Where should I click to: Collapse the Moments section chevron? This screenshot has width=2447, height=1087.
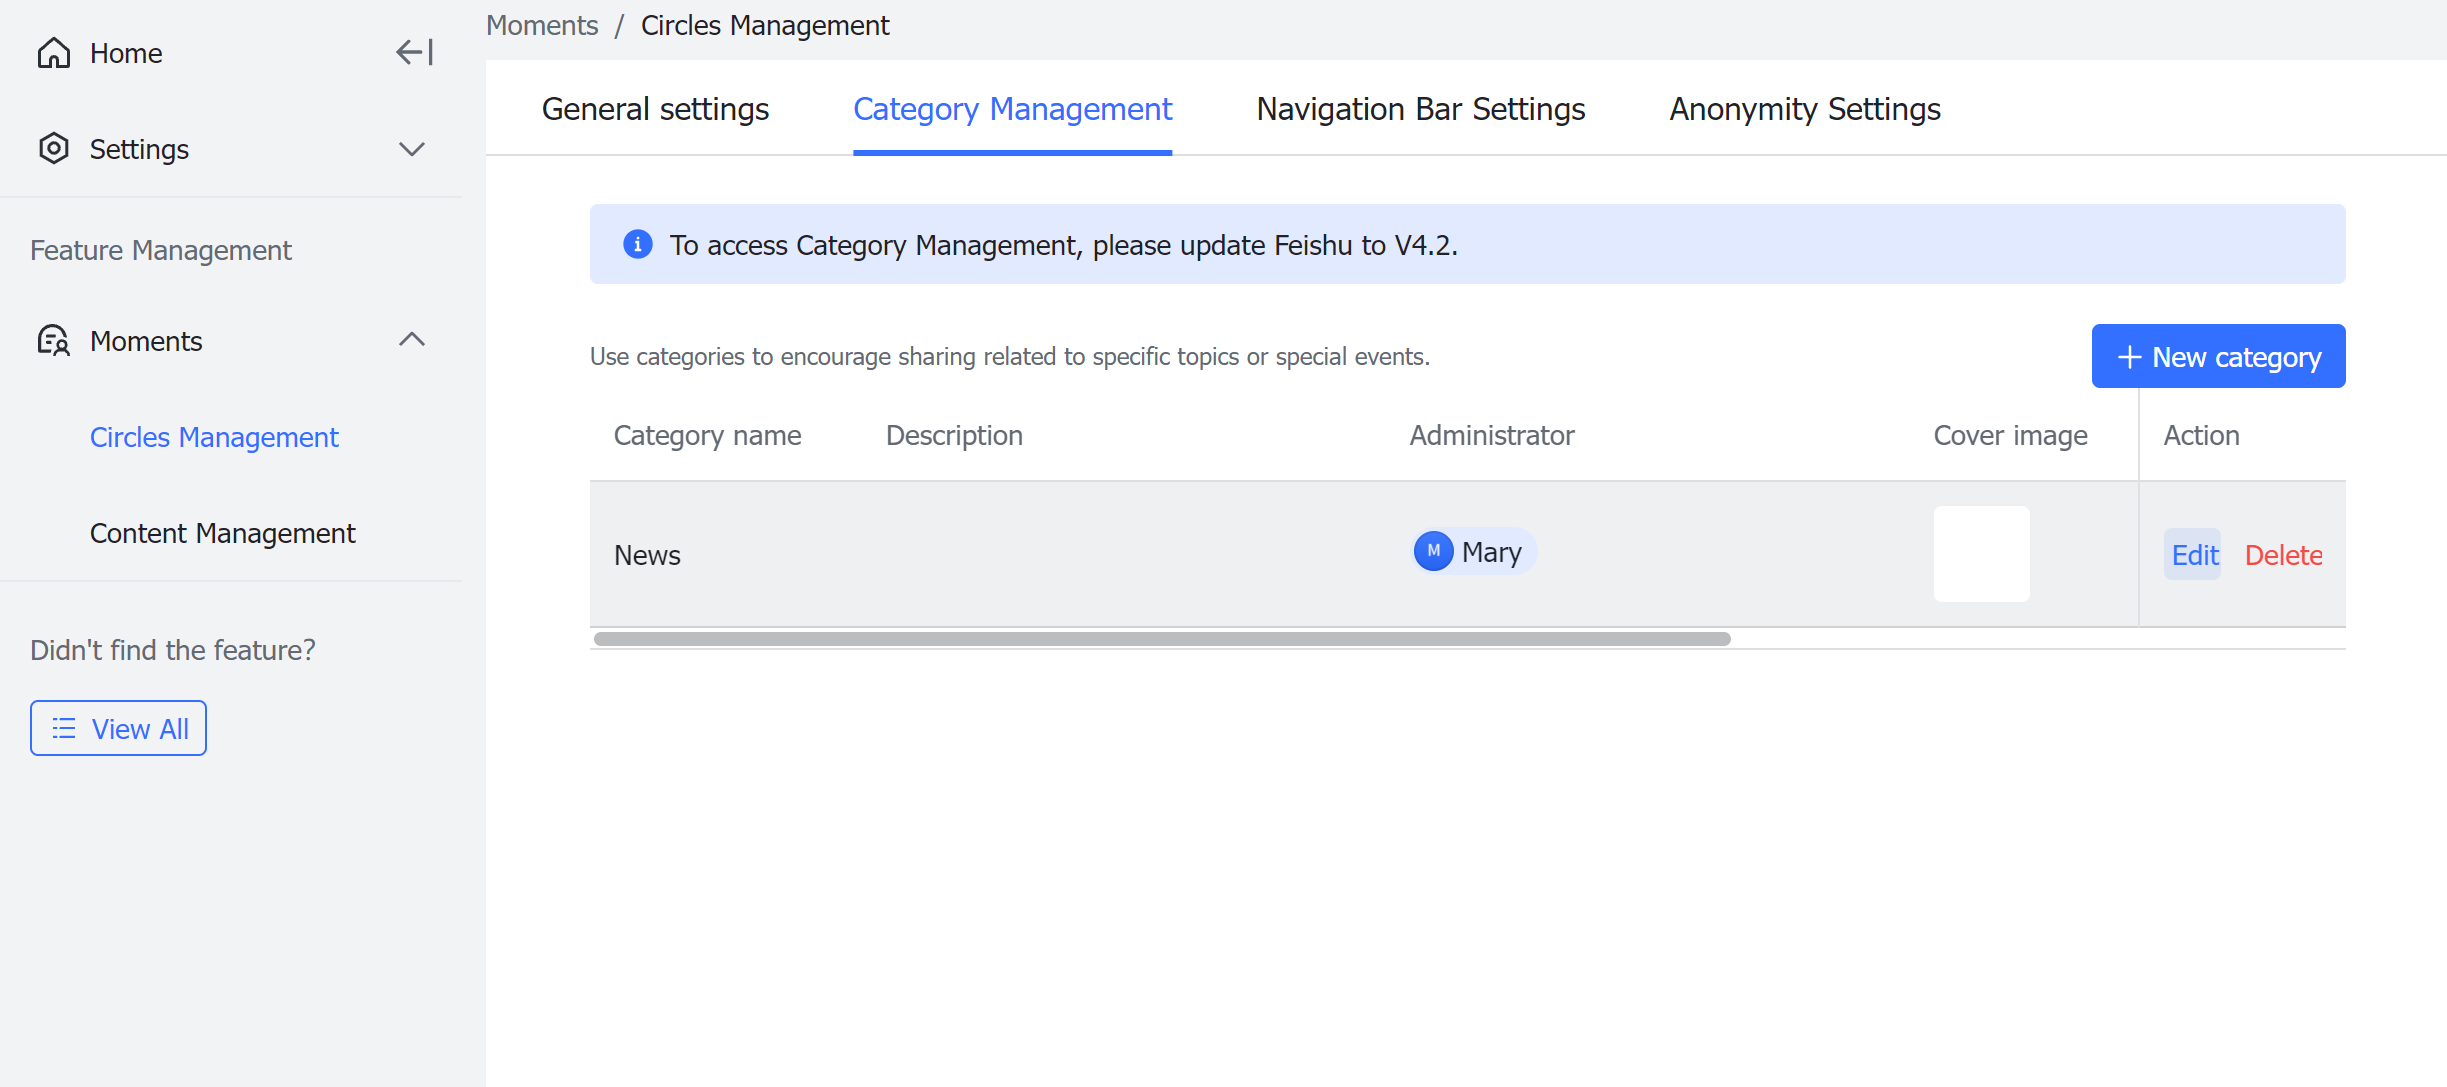412,339
